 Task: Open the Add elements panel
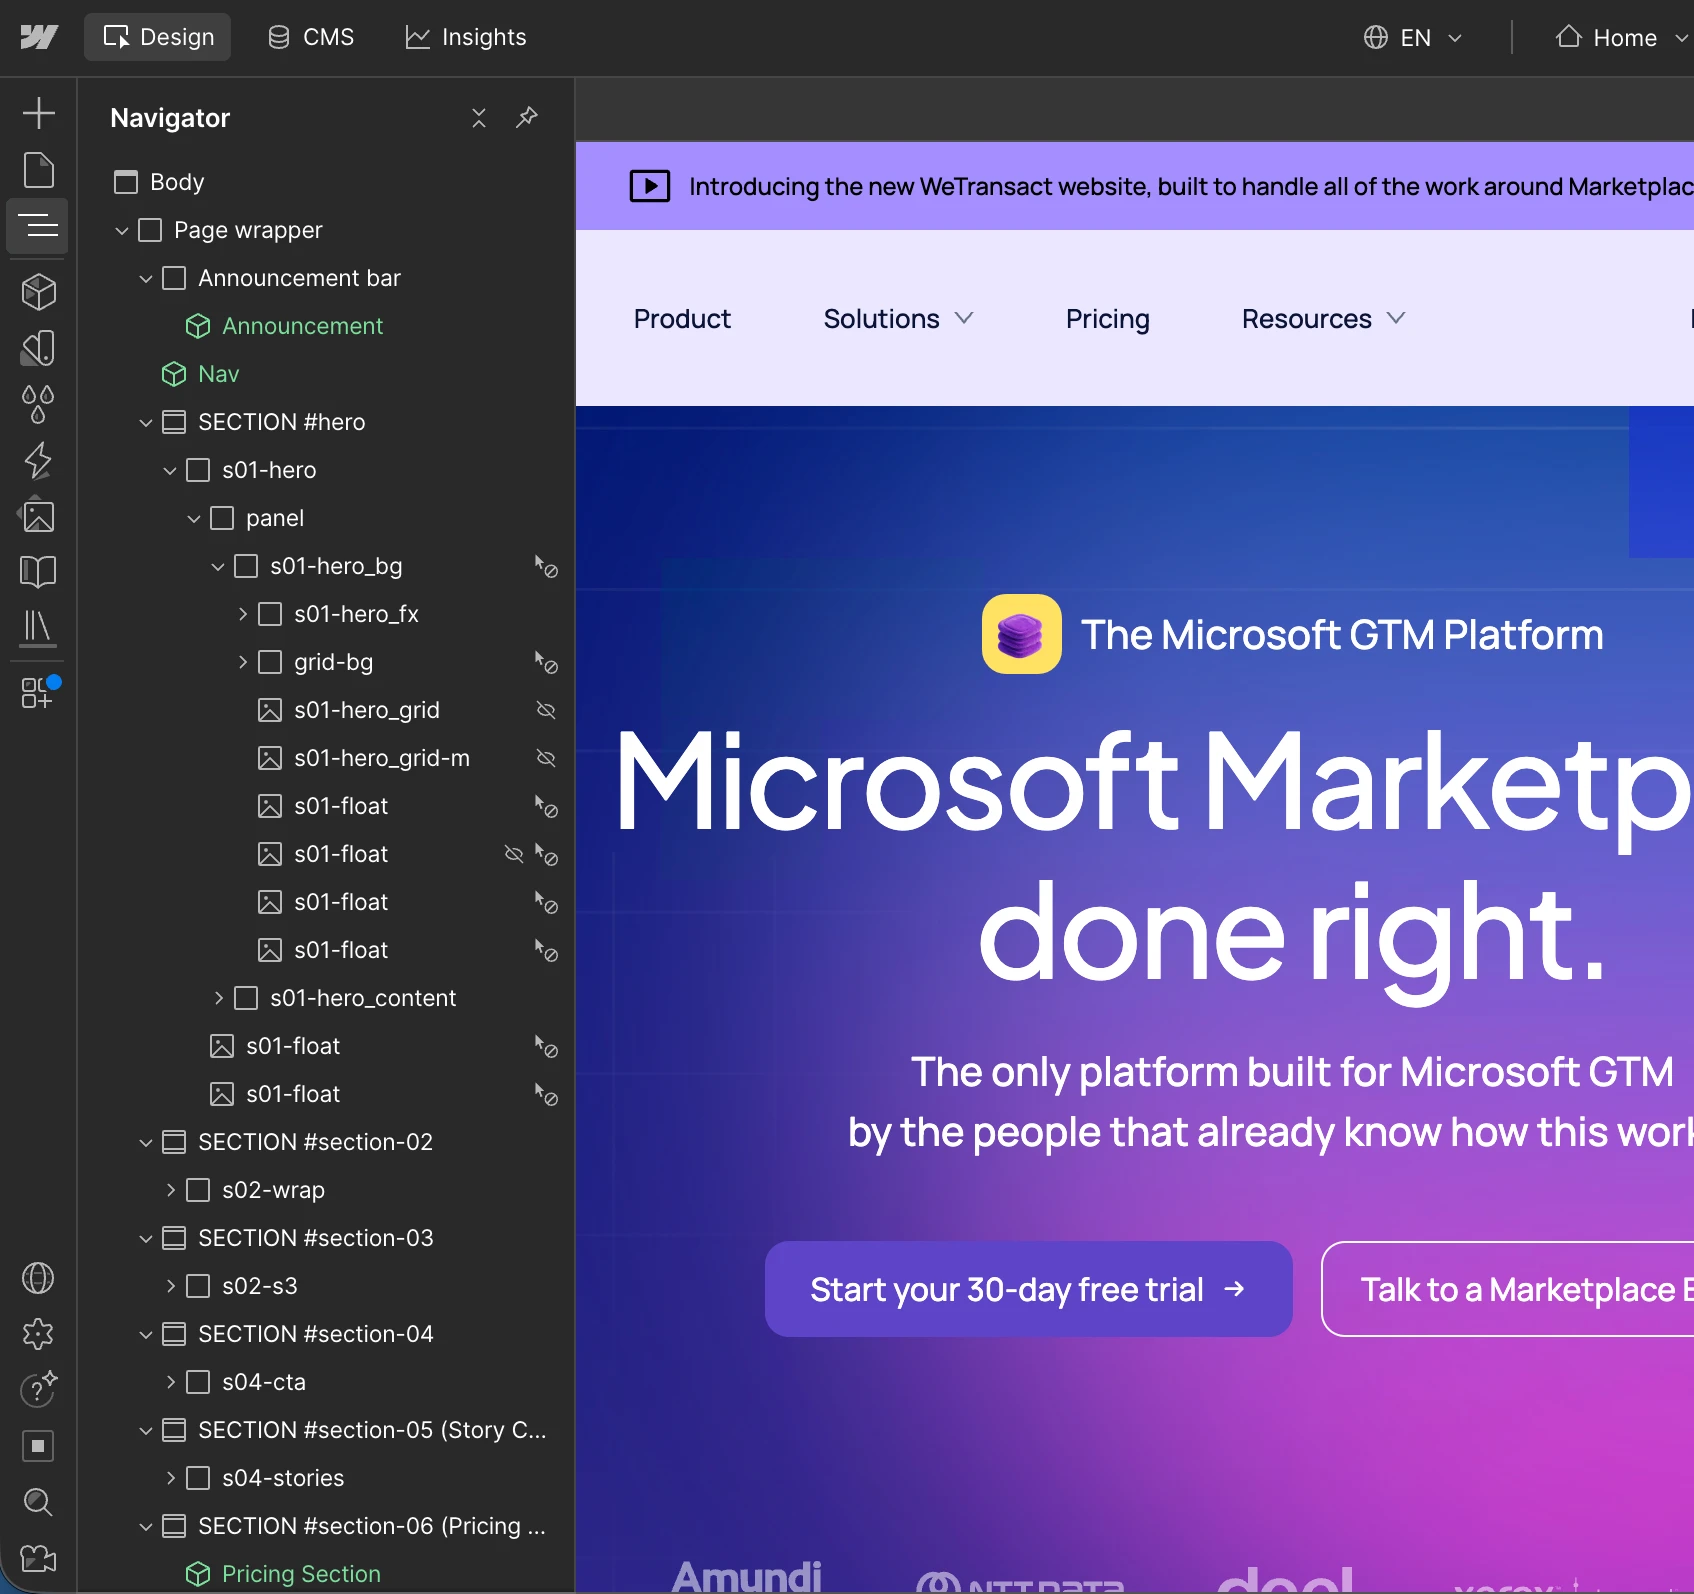pos(38,113)
